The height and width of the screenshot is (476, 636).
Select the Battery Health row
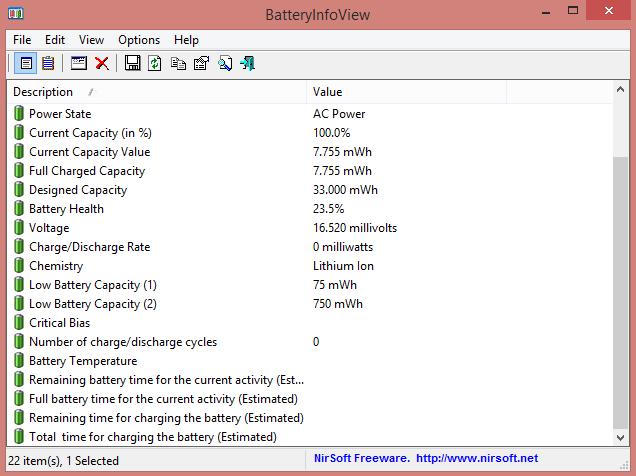coord(309,208)
